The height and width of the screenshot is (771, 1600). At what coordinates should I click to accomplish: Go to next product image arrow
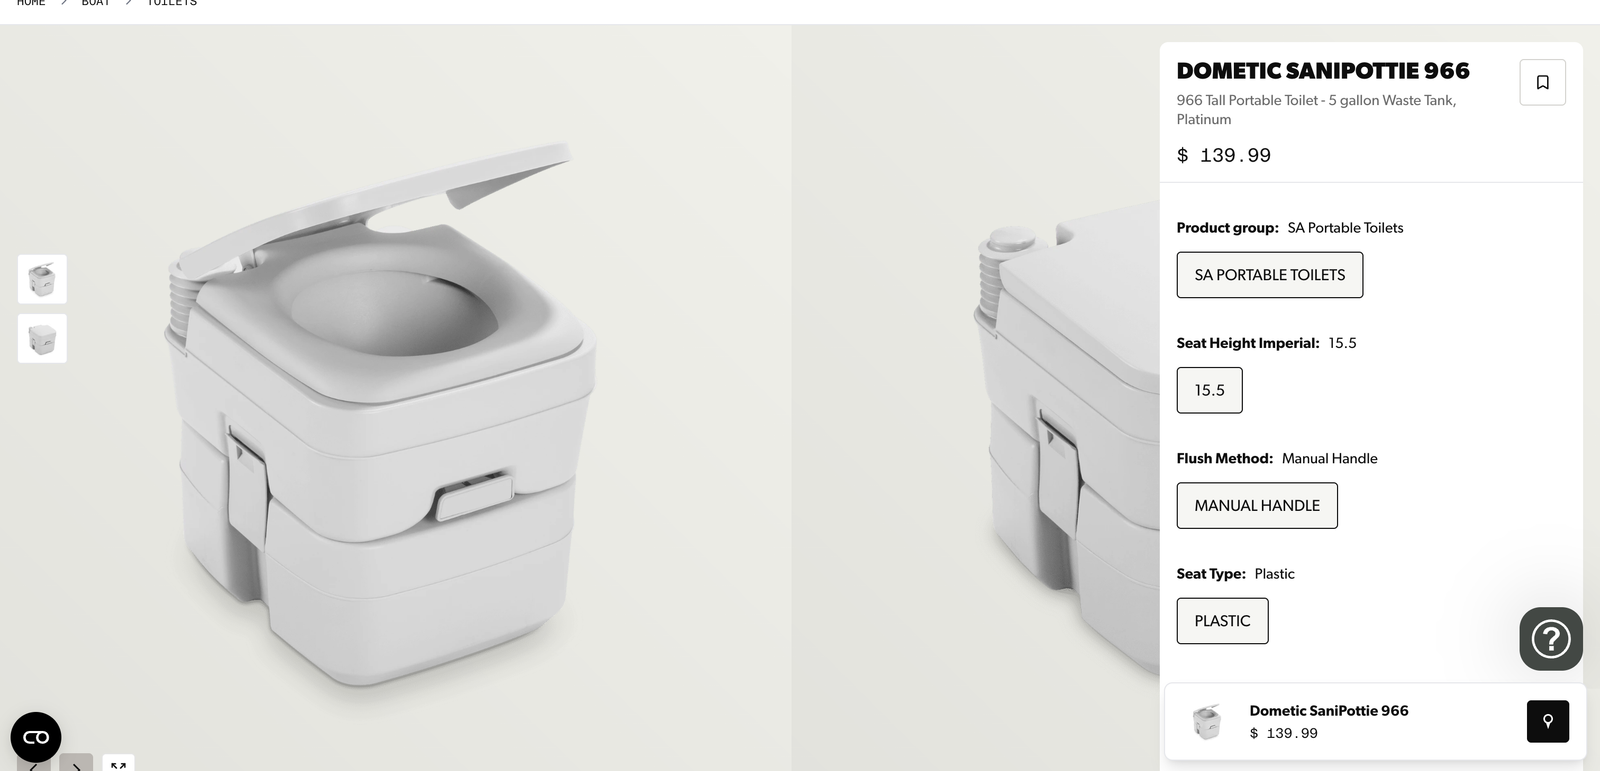click(x=76, y=763)
